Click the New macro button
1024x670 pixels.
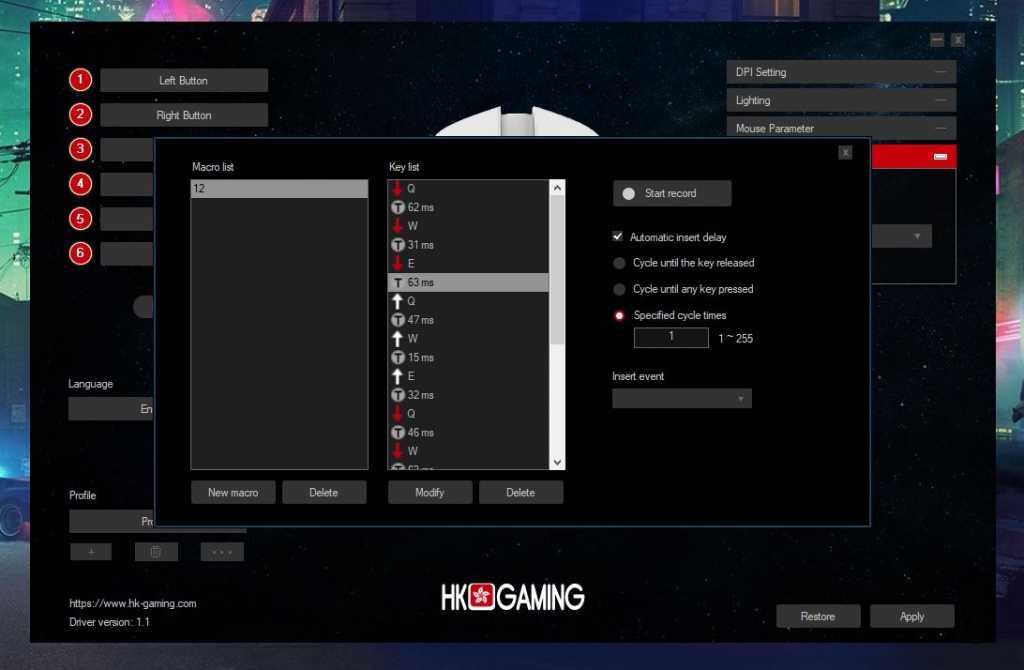(233, 492)
